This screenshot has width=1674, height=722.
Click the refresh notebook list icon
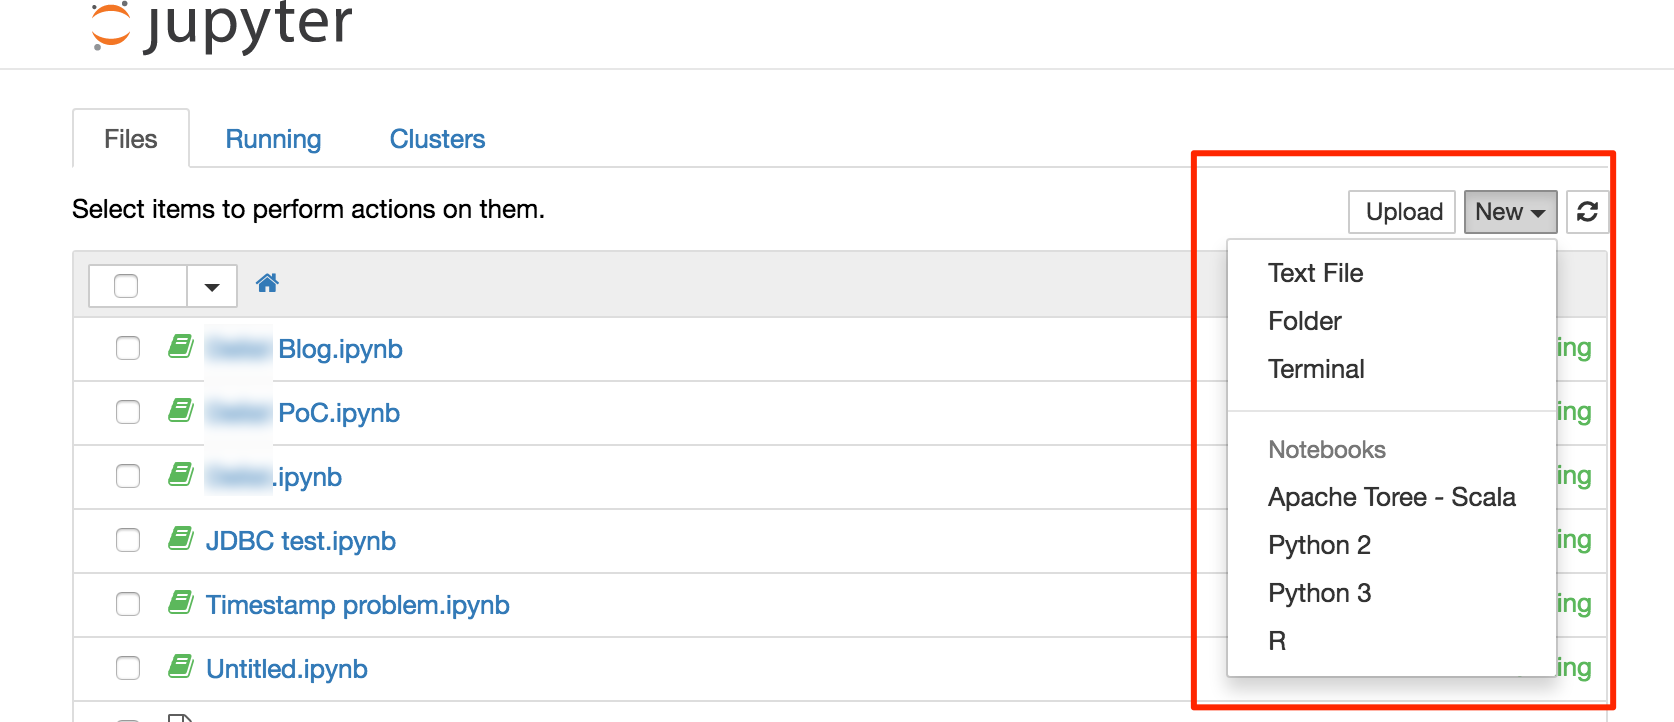[1587, 212]
